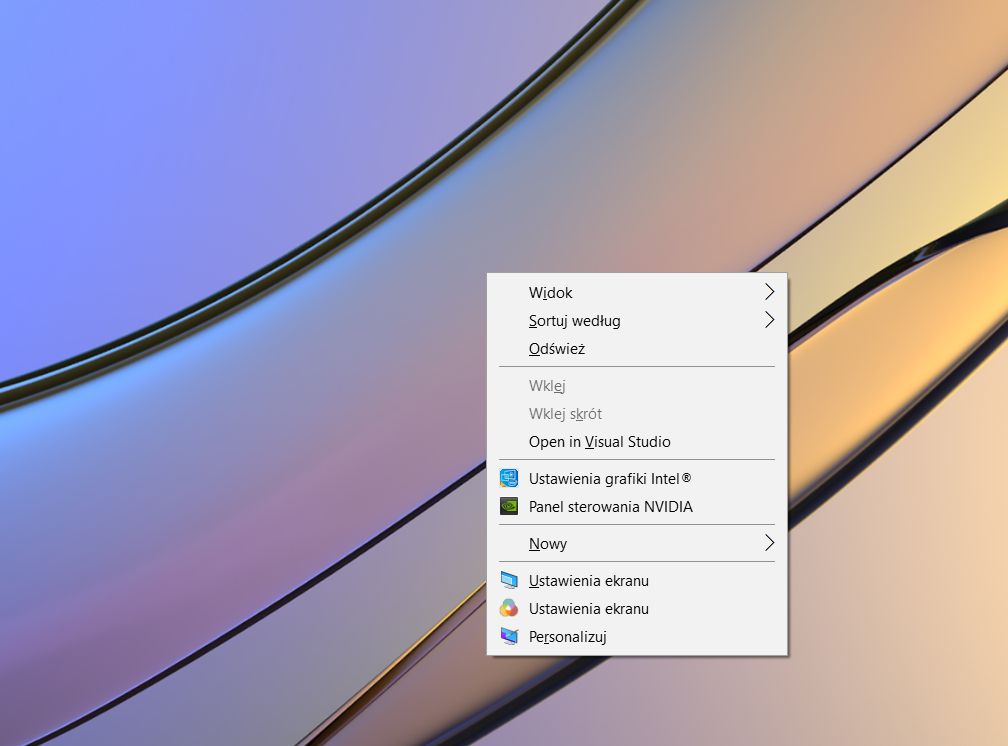Click the Intel graphics settings icon
Screen dimensions: 1008x746
pos(510,478)
